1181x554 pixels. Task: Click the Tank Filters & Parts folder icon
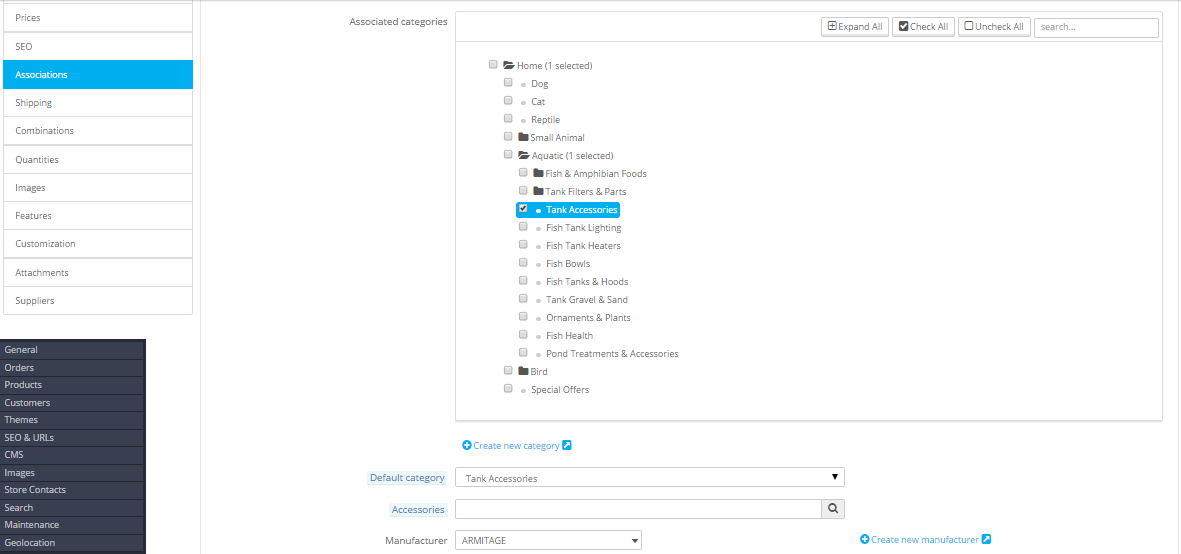click(x=538, y=191)
